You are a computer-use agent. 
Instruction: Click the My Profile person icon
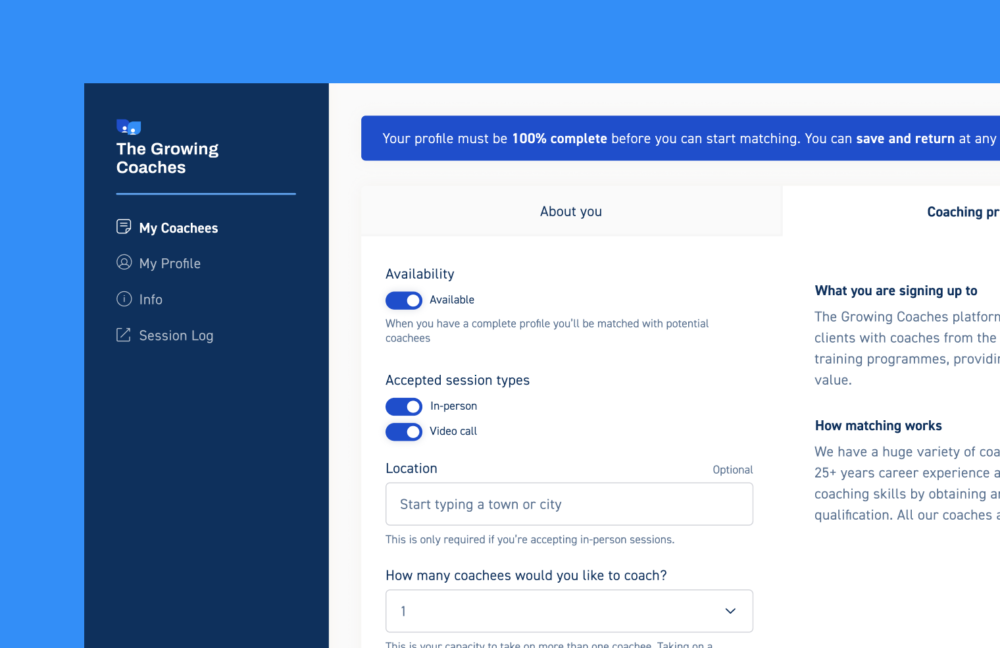[124, 263]
